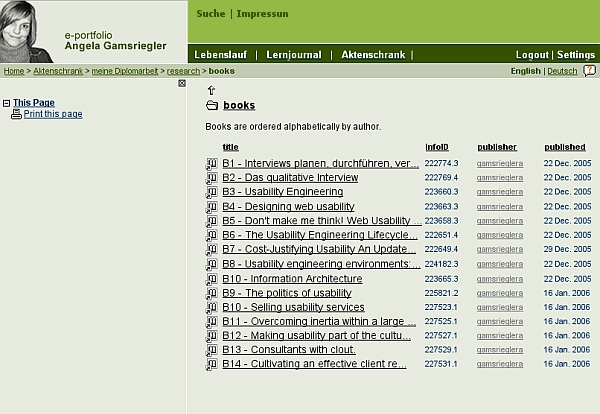Viewport: 600px width, 414px height.
Task: Collapse the This Page section
Action: point(6,103)
